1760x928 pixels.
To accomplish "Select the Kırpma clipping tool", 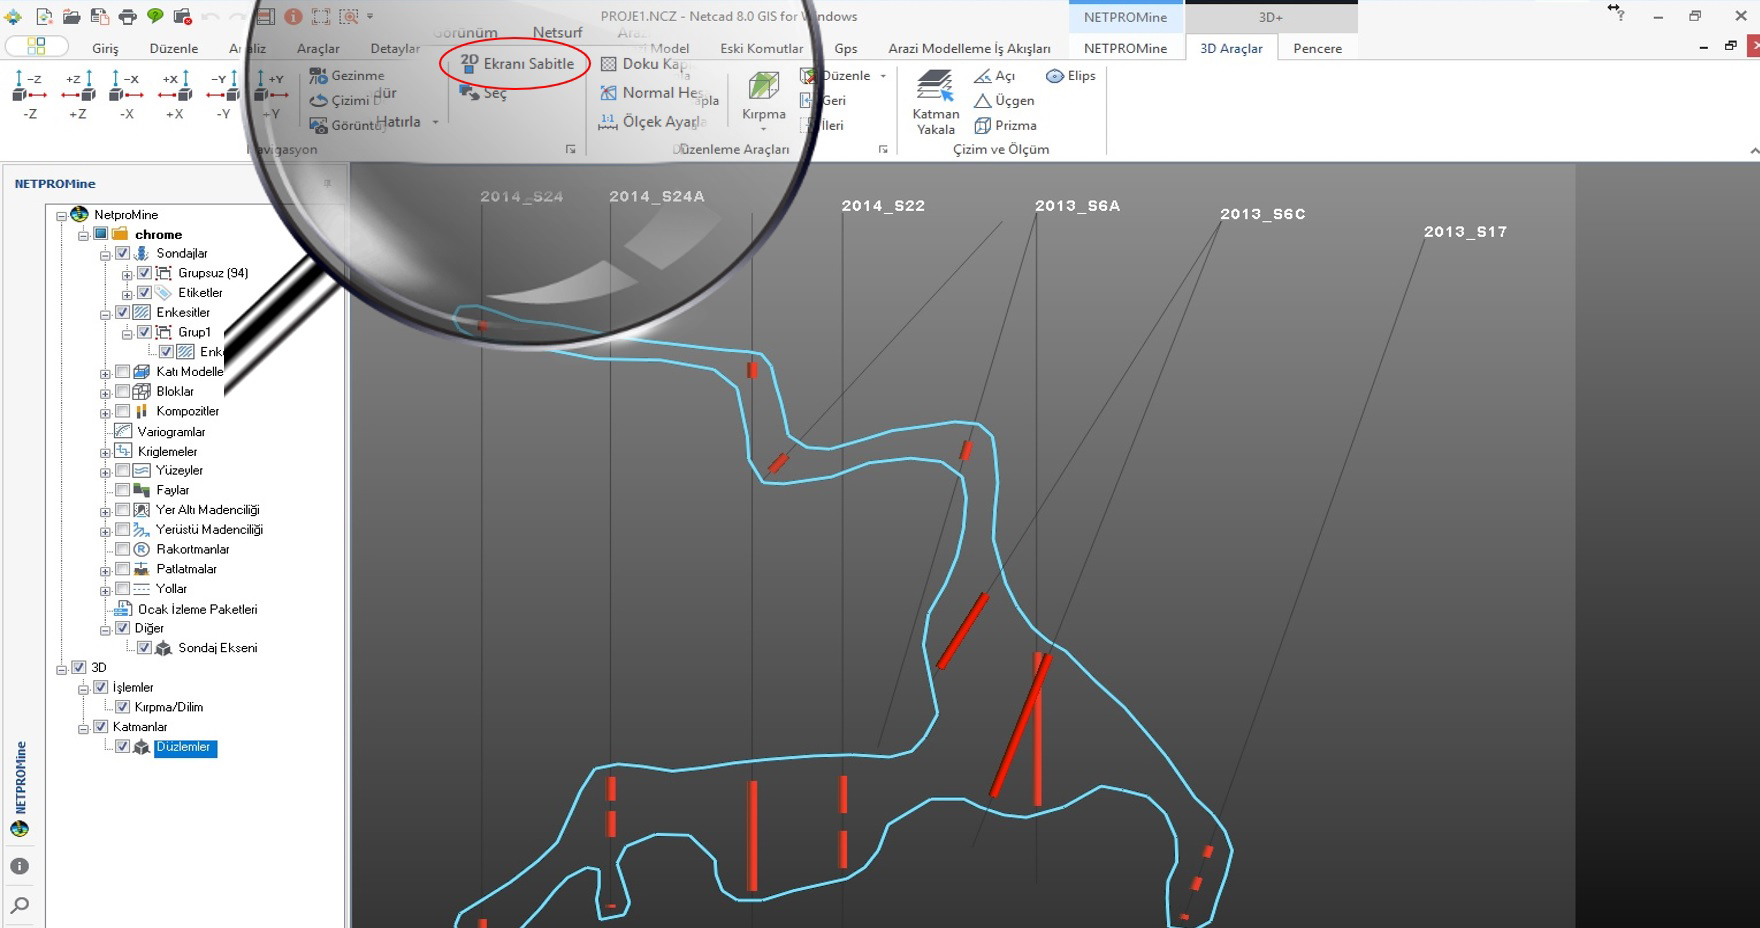I will pos(763,90).
